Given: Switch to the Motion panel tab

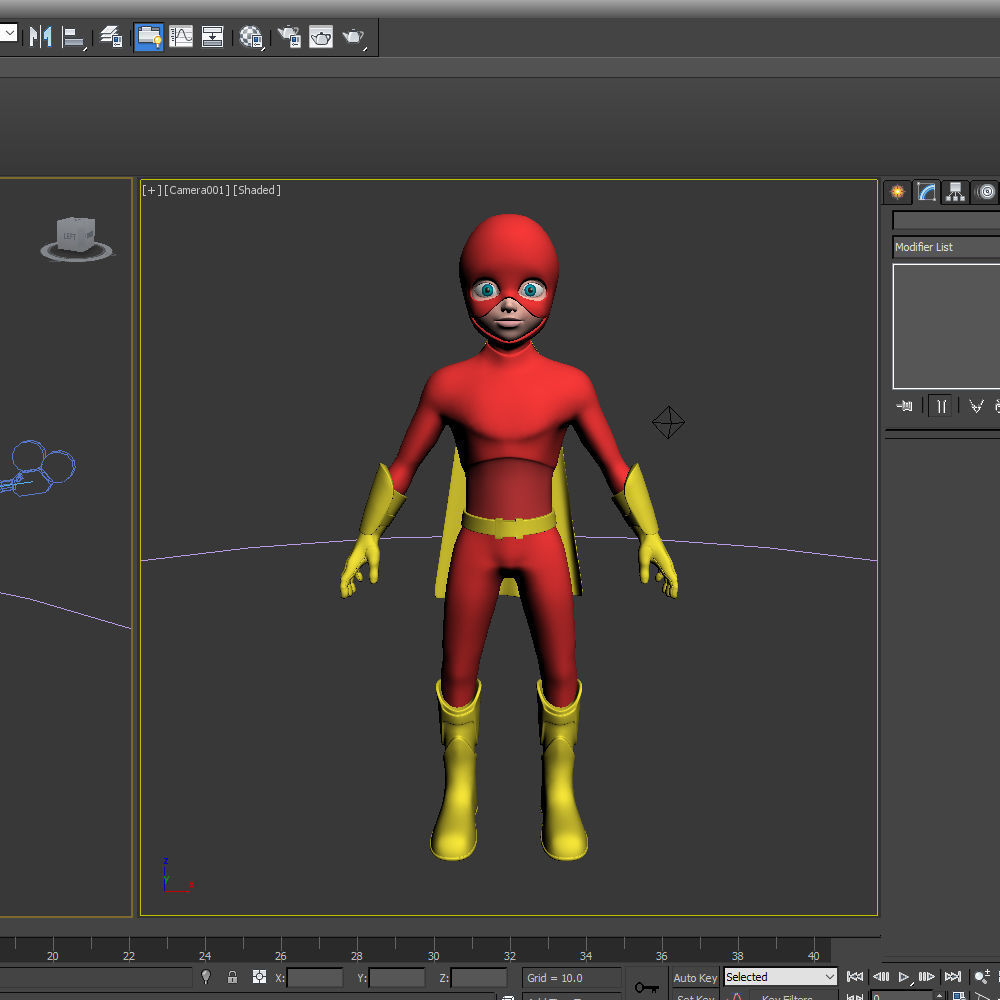Looking at the screenshot, I should click(x=985, y=192).
